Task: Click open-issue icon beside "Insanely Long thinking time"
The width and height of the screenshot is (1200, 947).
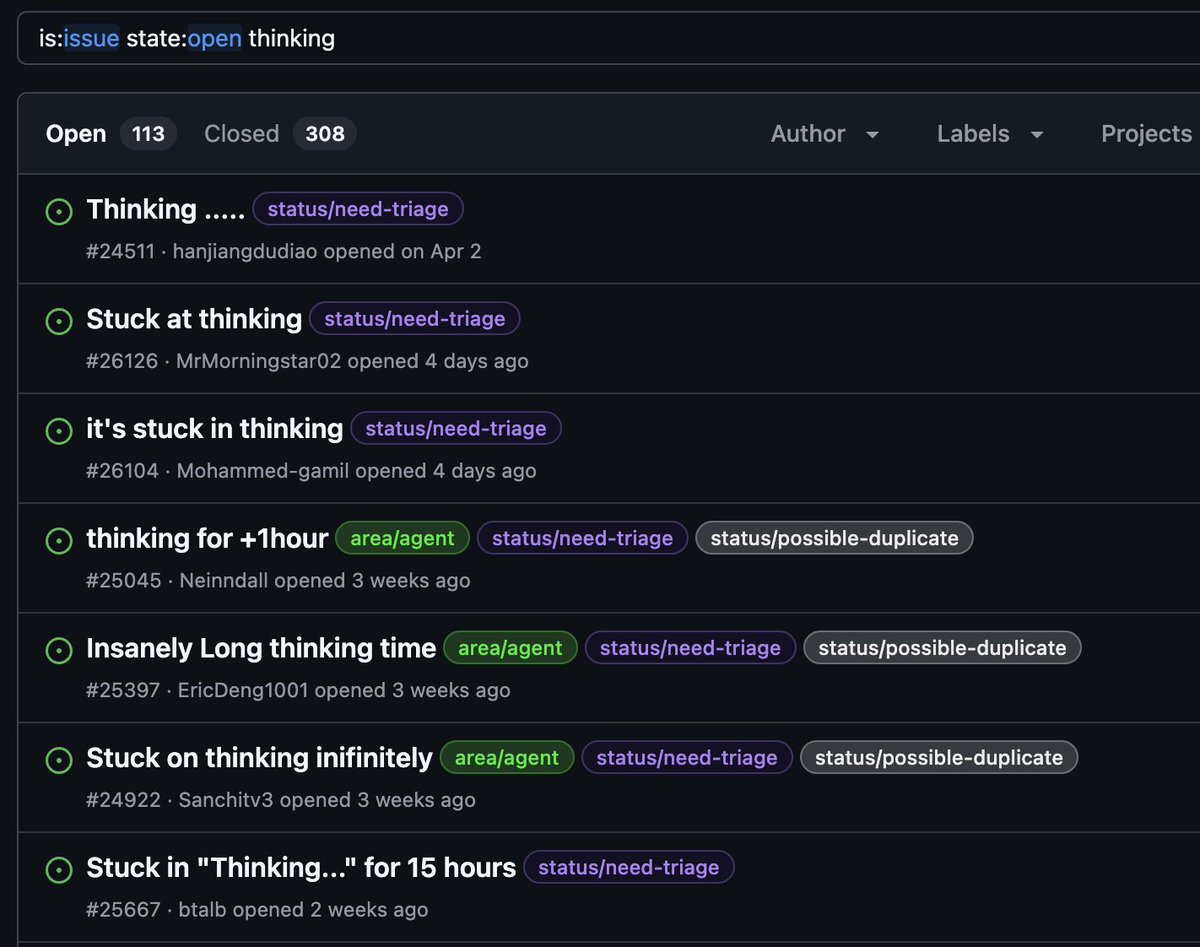Action: [x=59, y=651]
